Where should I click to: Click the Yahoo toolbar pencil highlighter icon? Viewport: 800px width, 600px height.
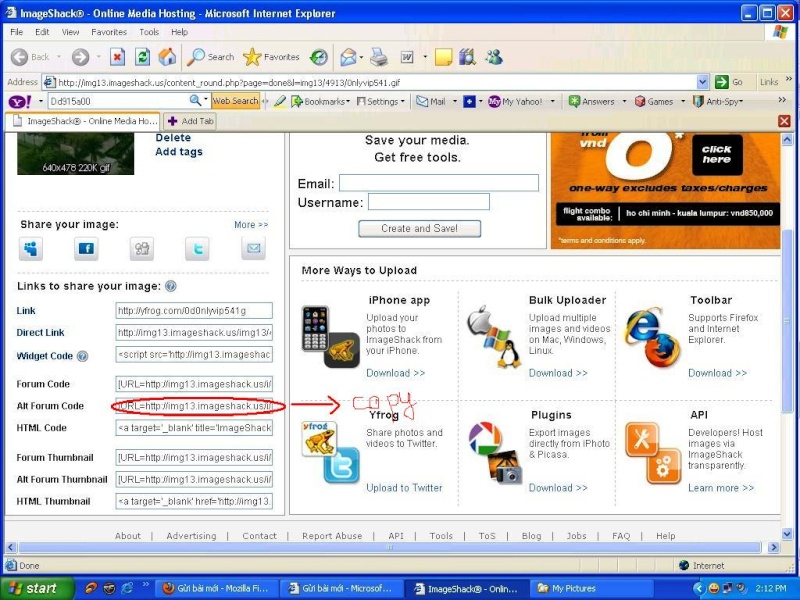[280, 102]
